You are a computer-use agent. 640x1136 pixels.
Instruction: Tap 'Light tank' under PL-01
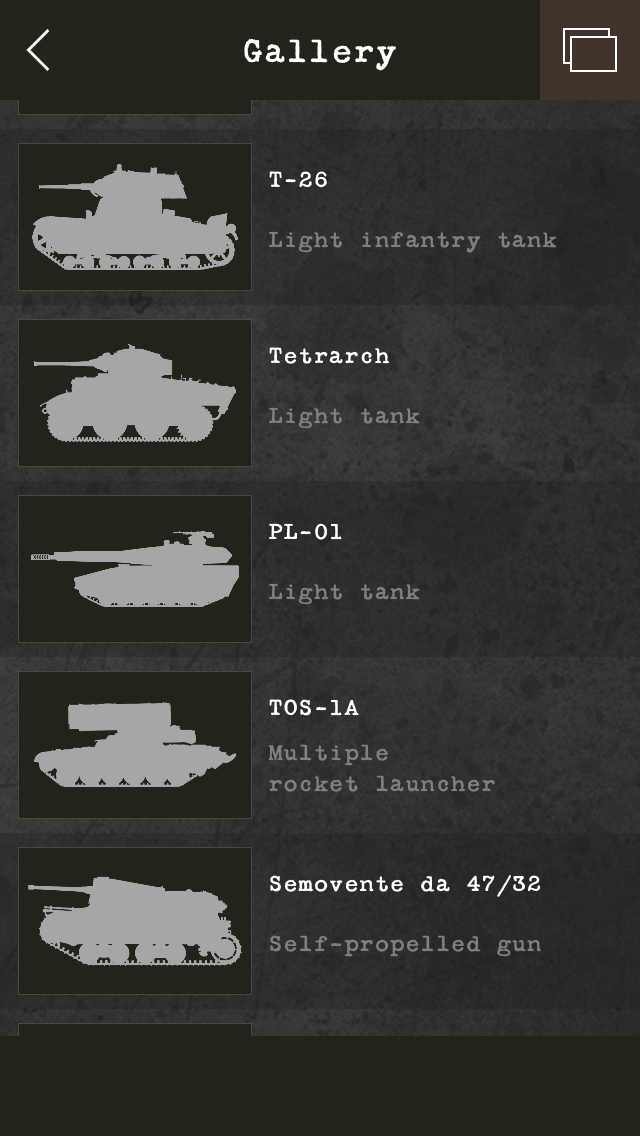click(x=344, y=592)
